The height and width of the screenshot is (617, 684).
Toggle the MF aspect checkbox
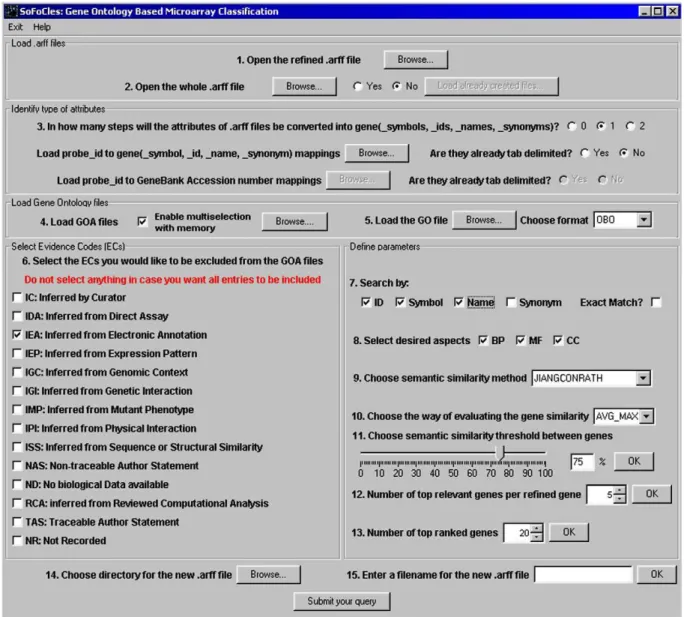tap(520, 340)
